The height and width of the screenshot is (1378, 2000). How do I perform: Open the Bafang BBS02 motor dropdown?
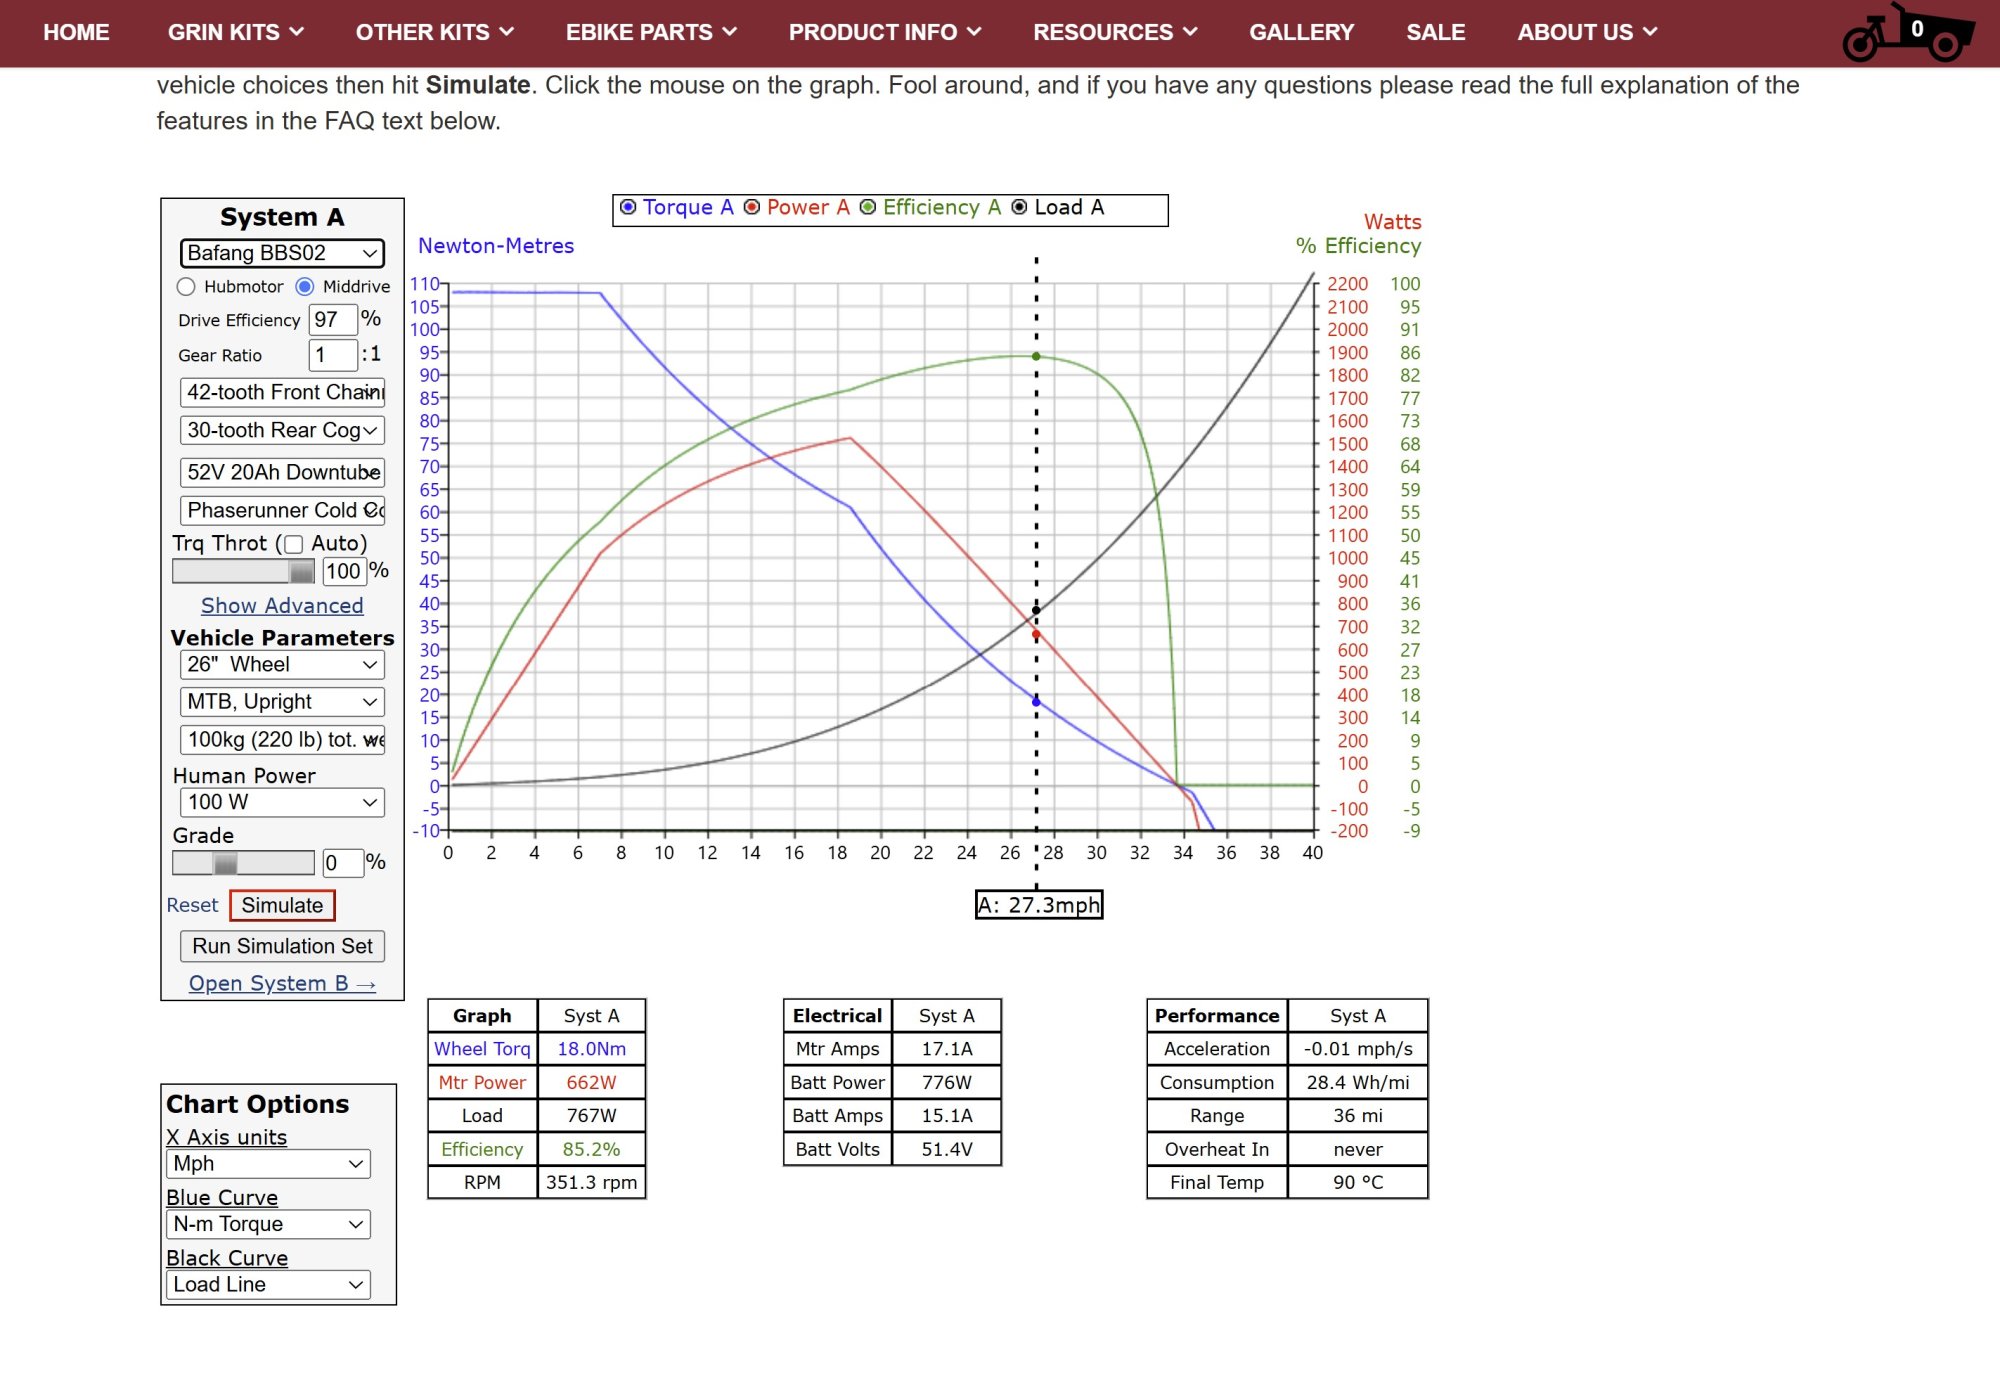[x=282, y=253]
